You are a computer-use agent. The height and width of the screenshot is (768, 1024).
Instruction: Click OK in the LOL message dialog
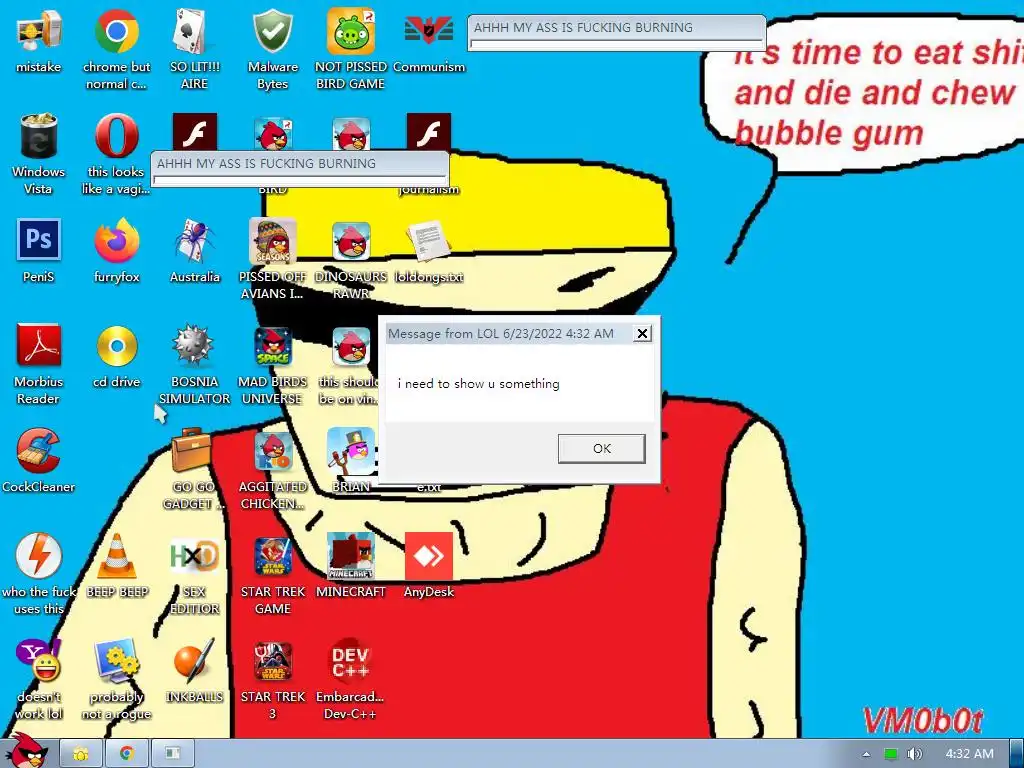click(601, 449)
